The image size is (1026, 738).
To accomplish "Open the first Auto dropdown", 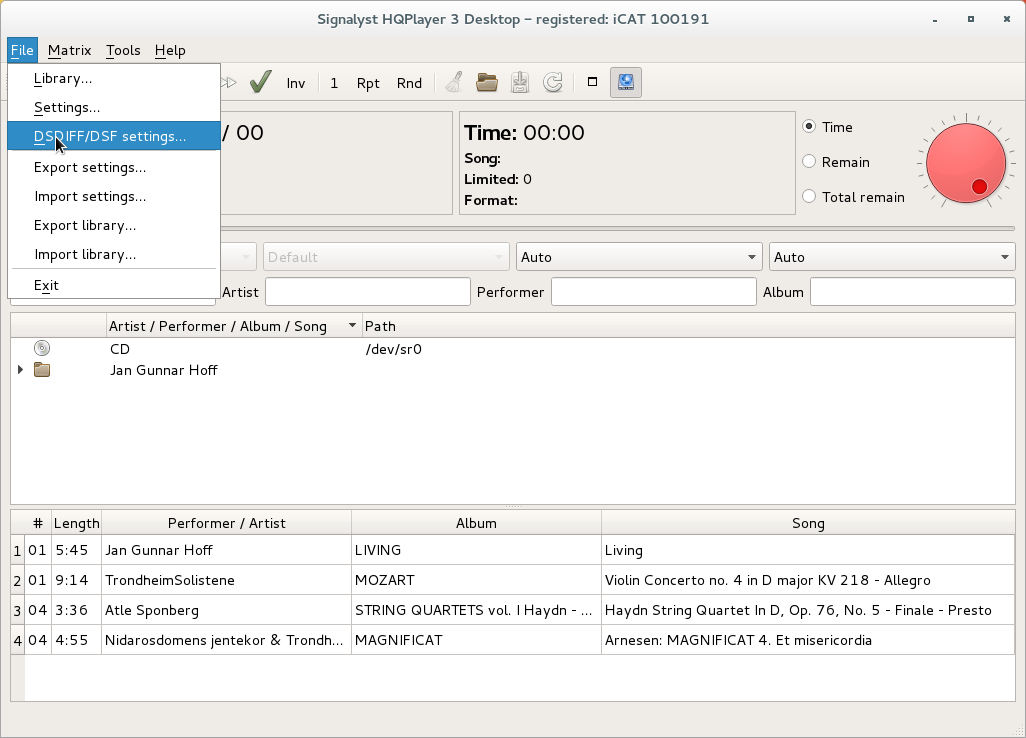I will (639, 257).
